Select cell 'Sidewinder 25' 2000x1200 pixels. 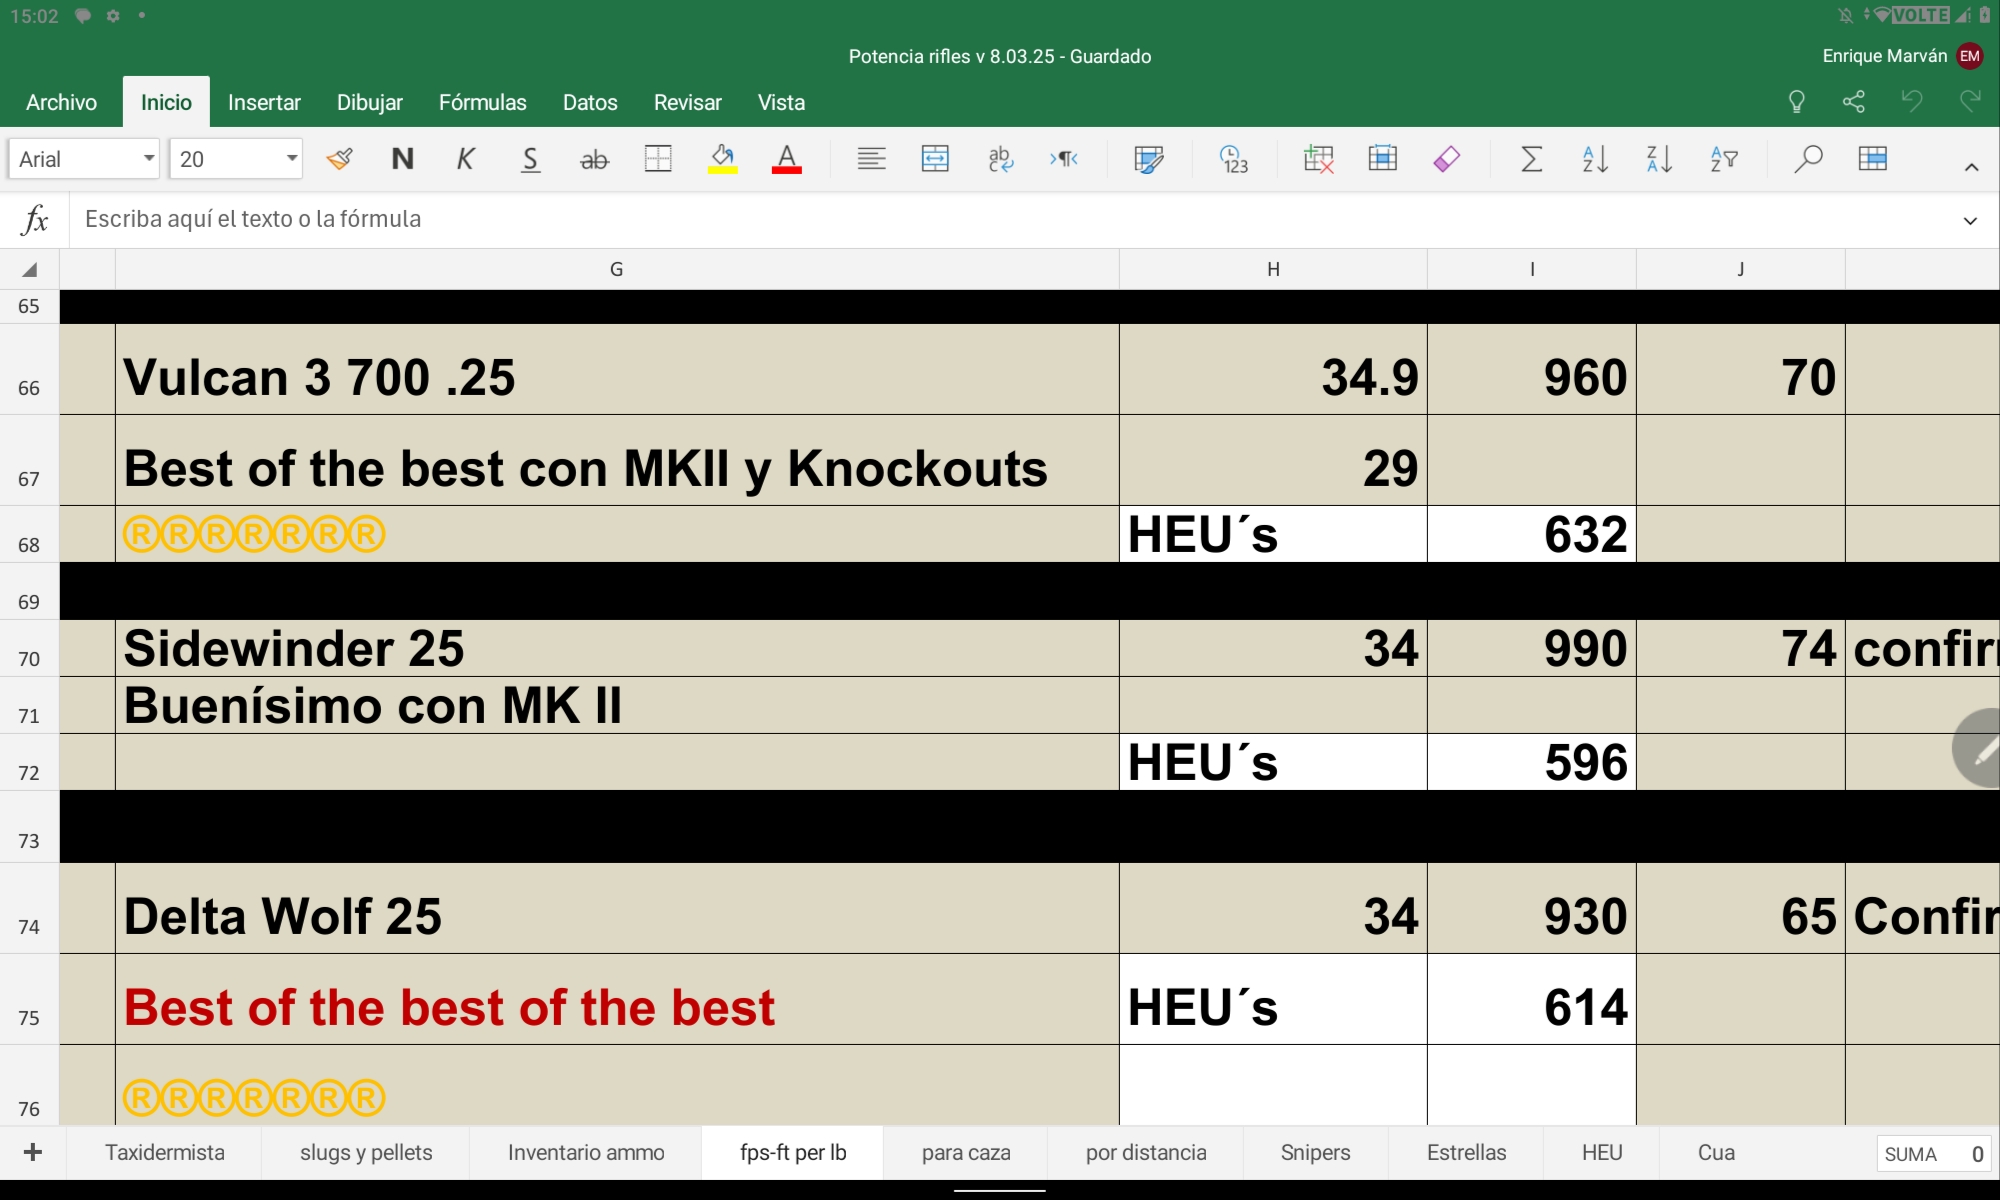pyautogui.click(x=617, y=648)
